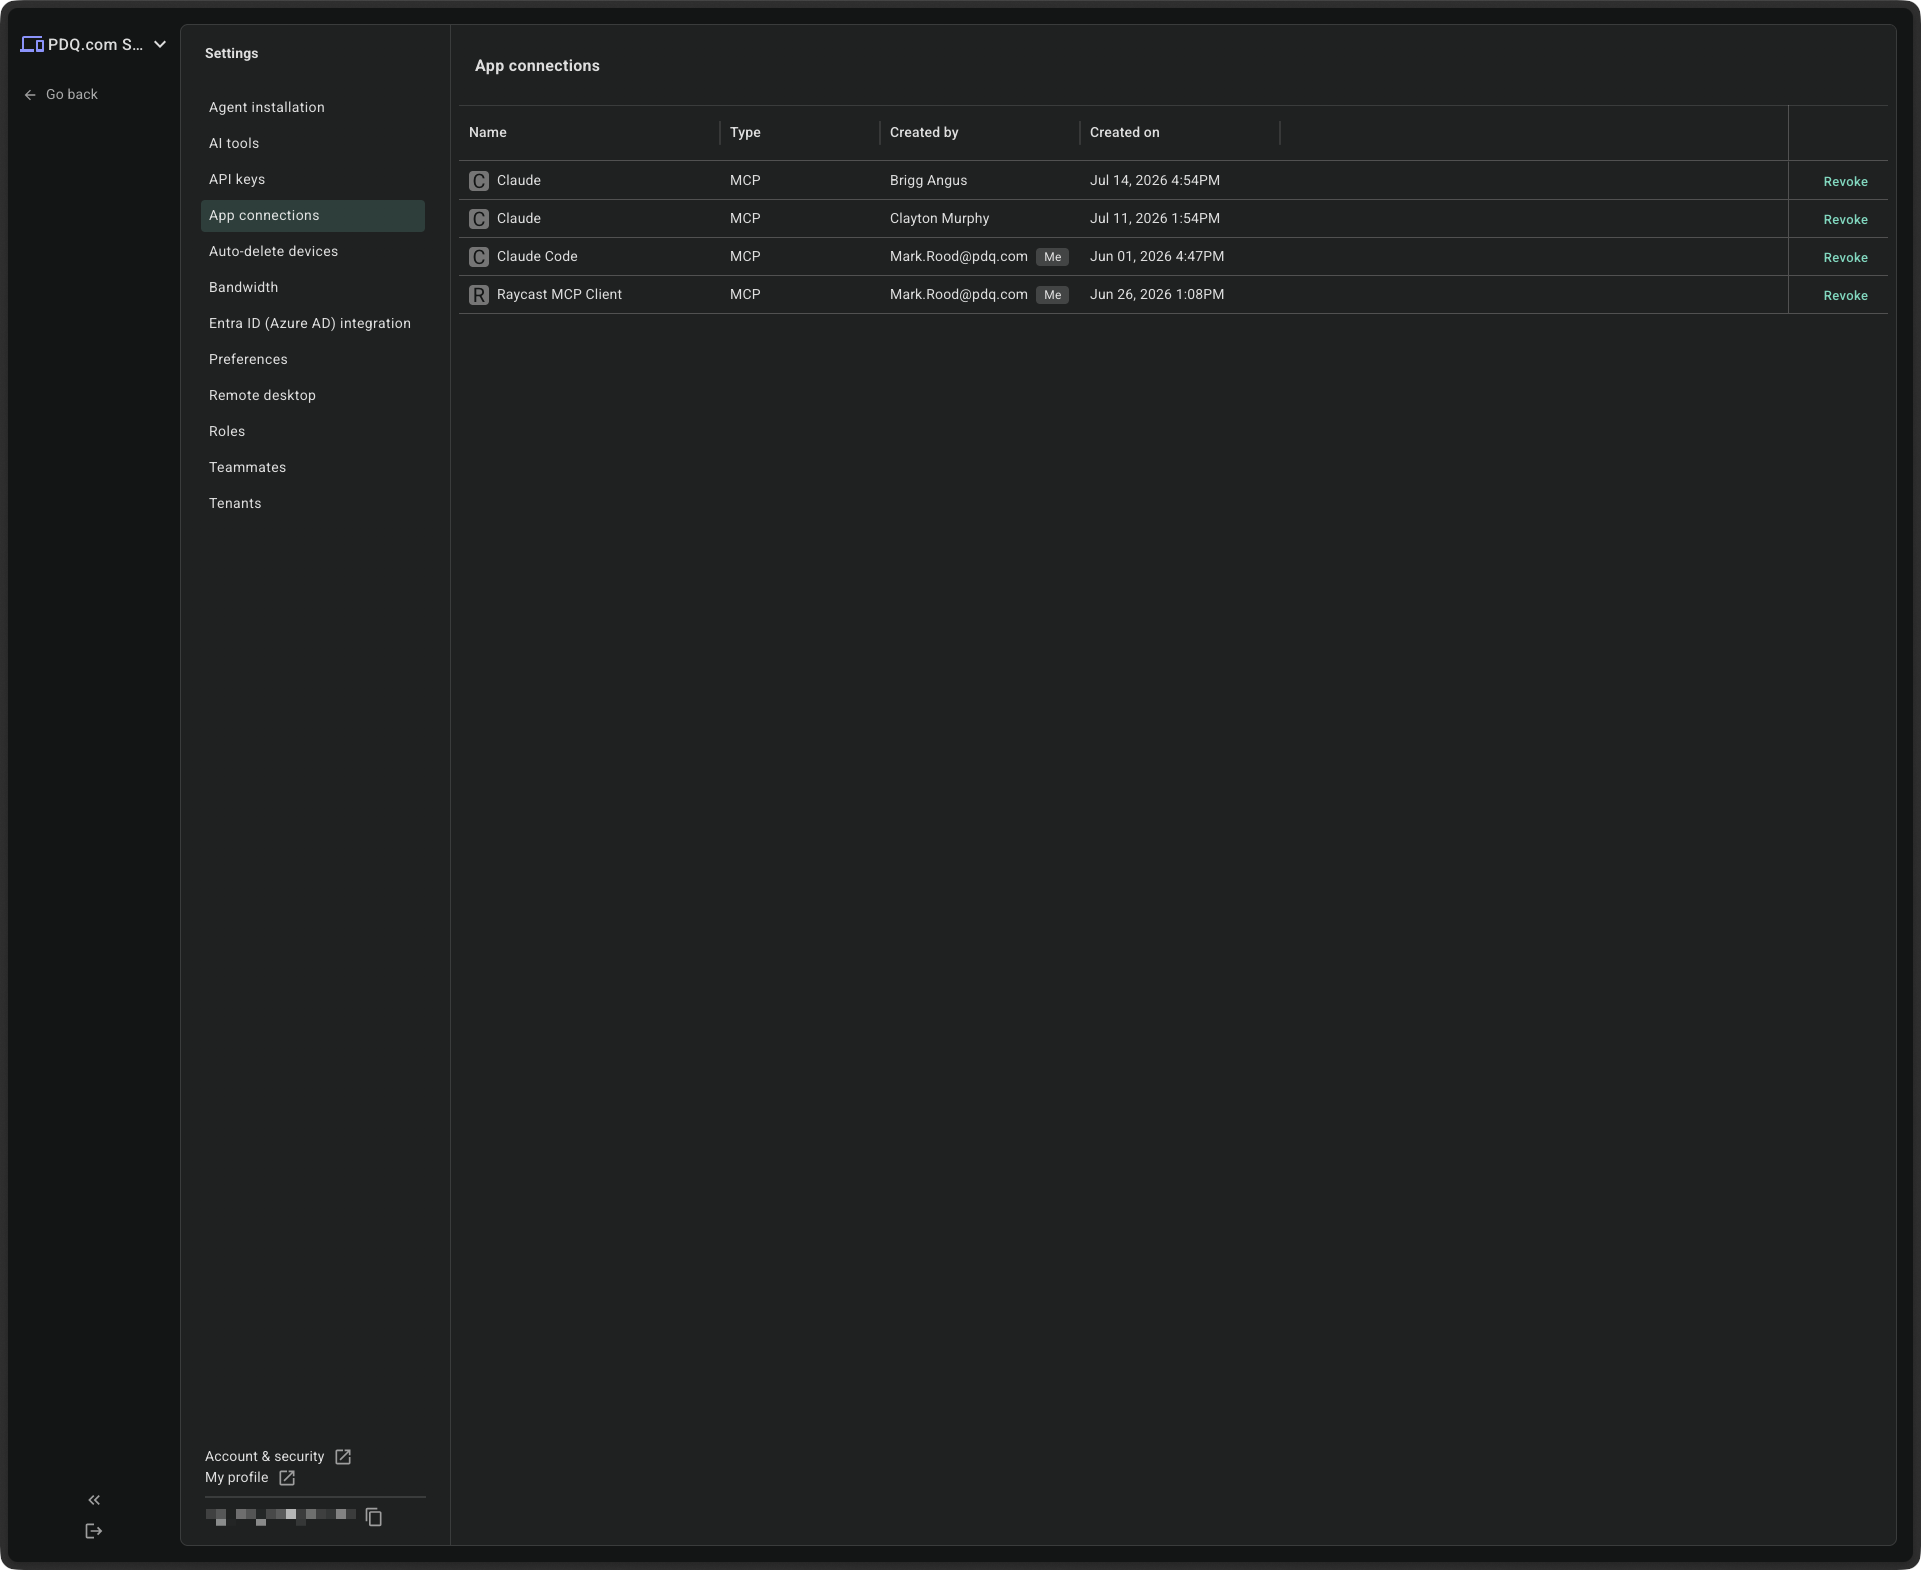Go back to the previous page
The width and height of the screenshot is (1921, 1570).
[x=61, y=95]
